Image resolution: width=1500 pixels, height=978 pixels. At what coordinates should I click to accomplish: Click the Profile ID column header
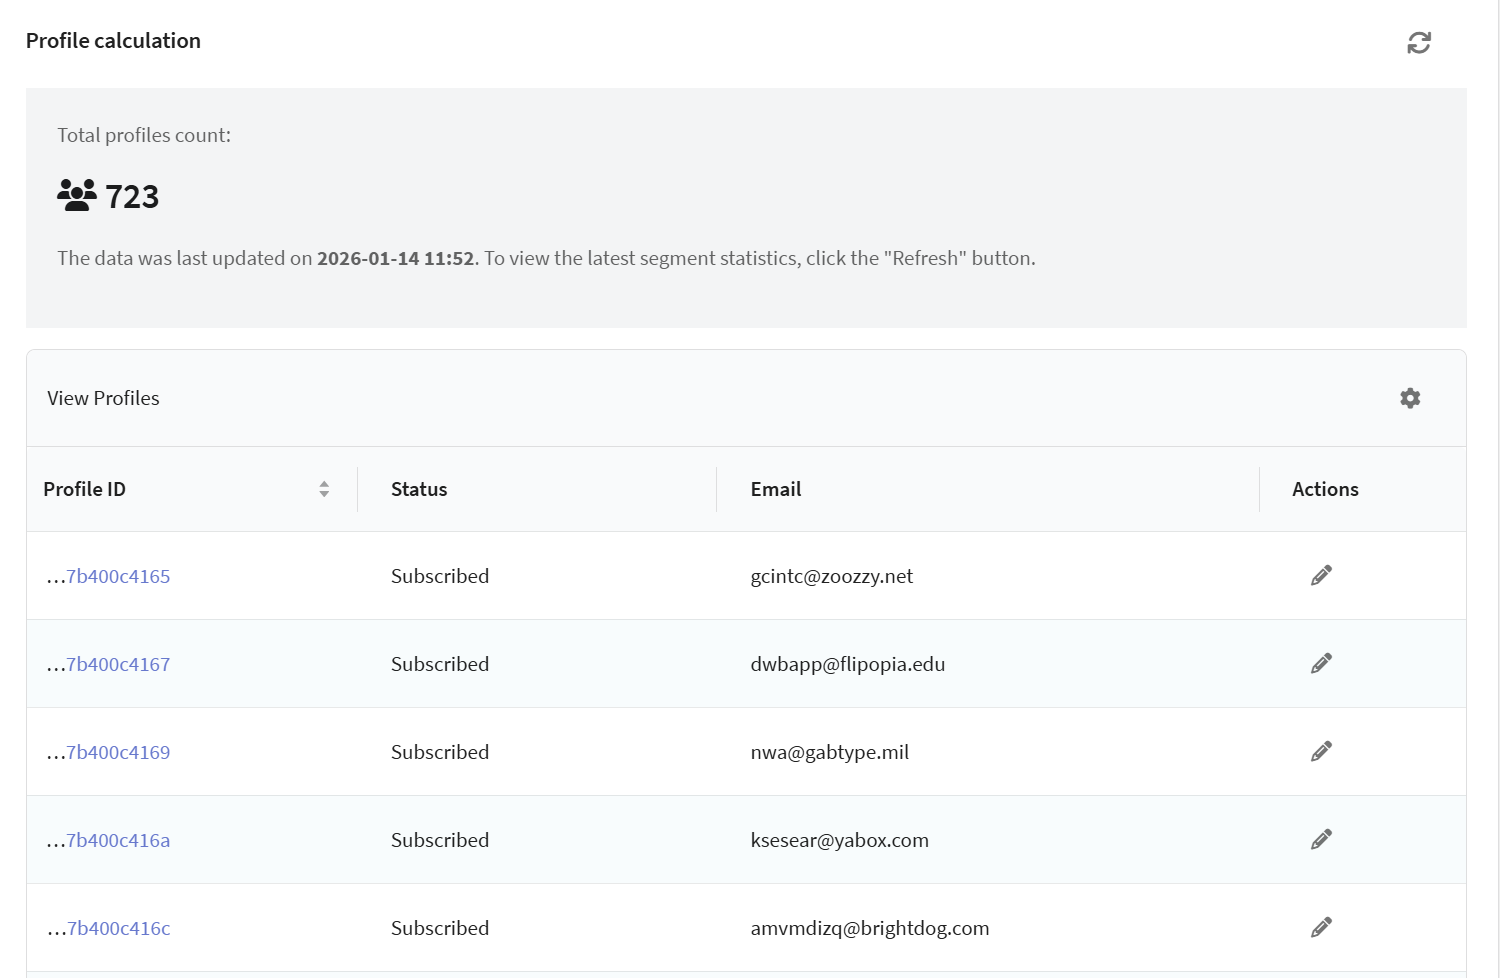(85, 489)
